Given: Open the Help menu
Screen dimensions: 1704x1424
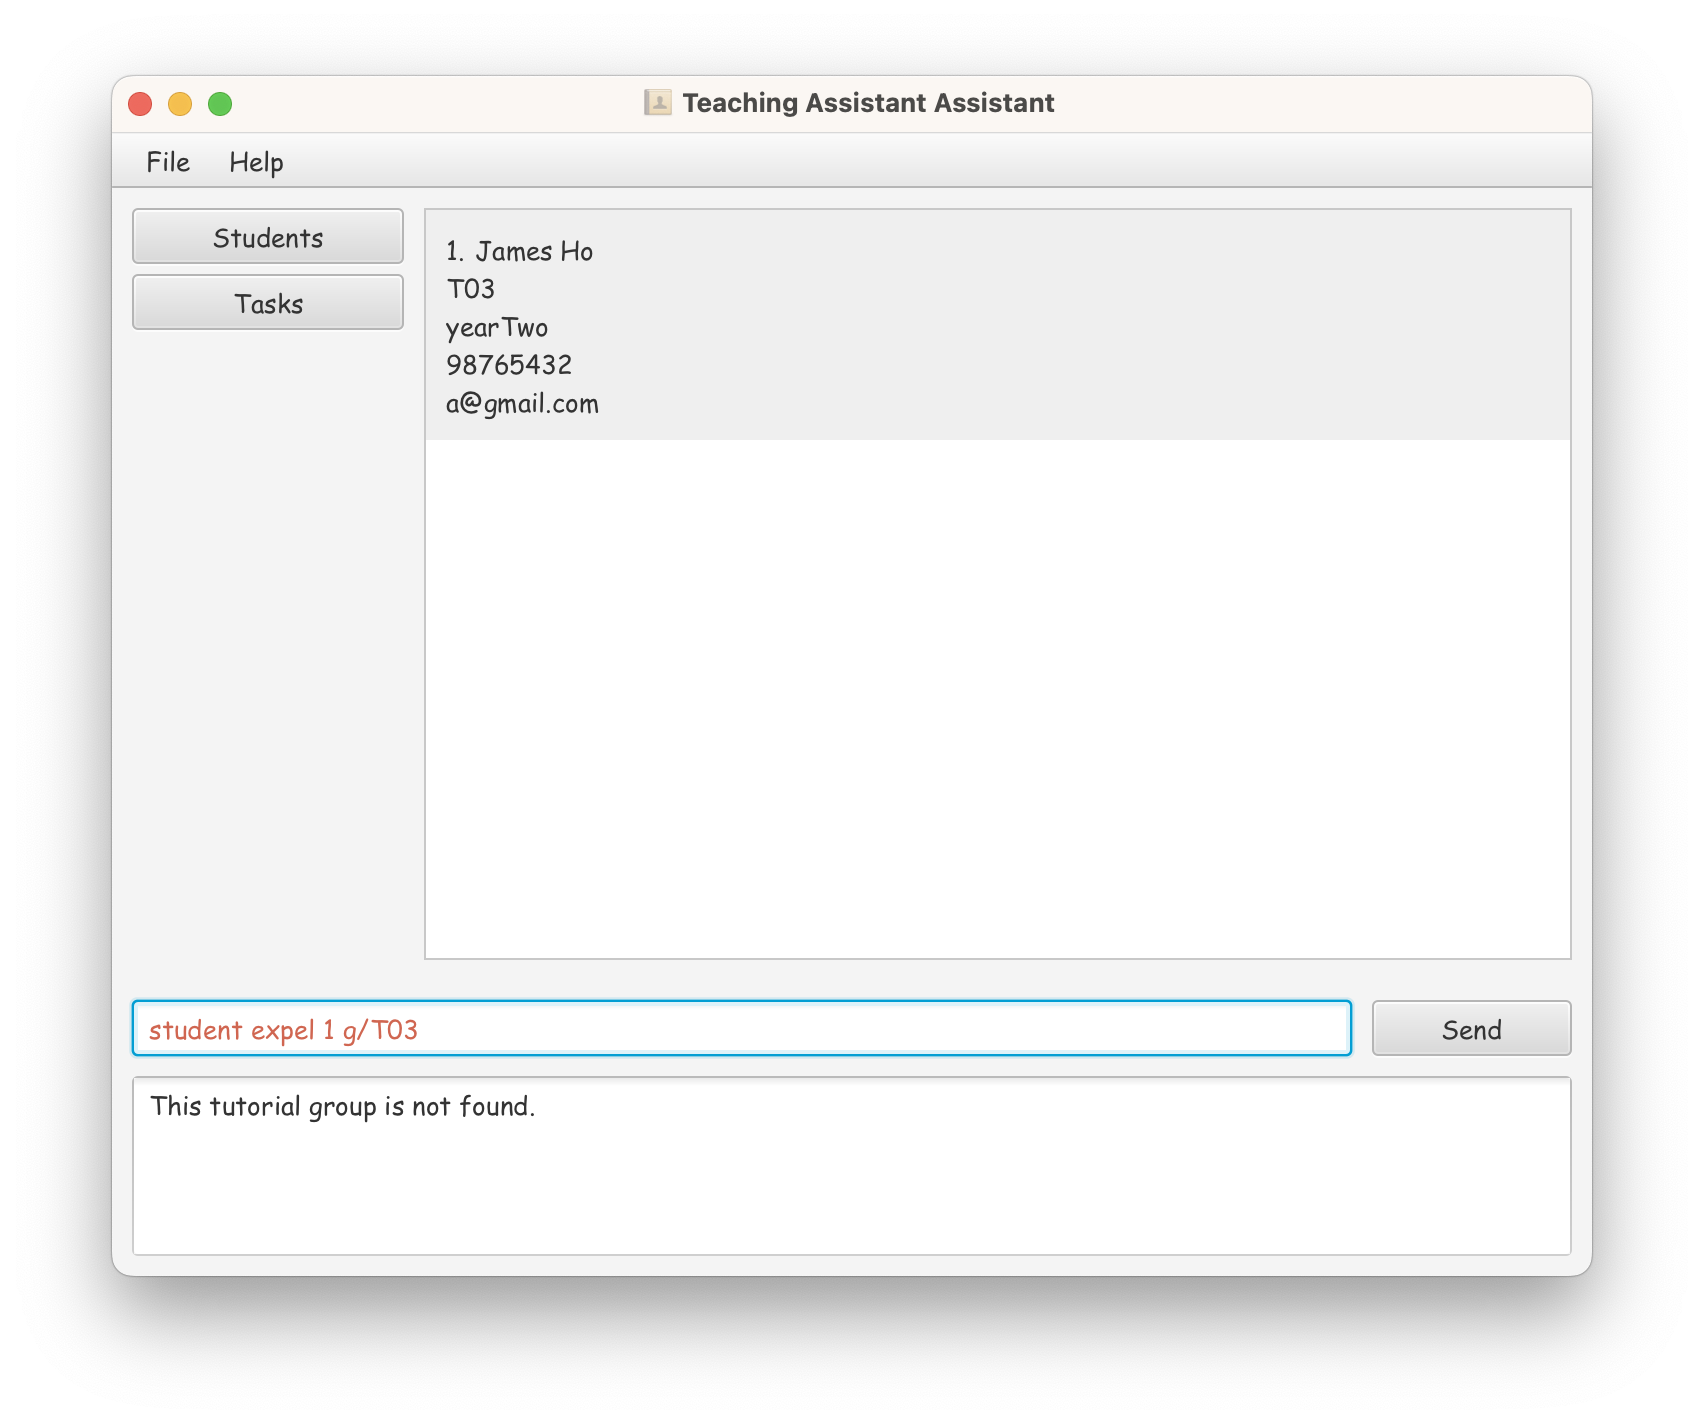Looking at the screenshot, I should 256,162.
